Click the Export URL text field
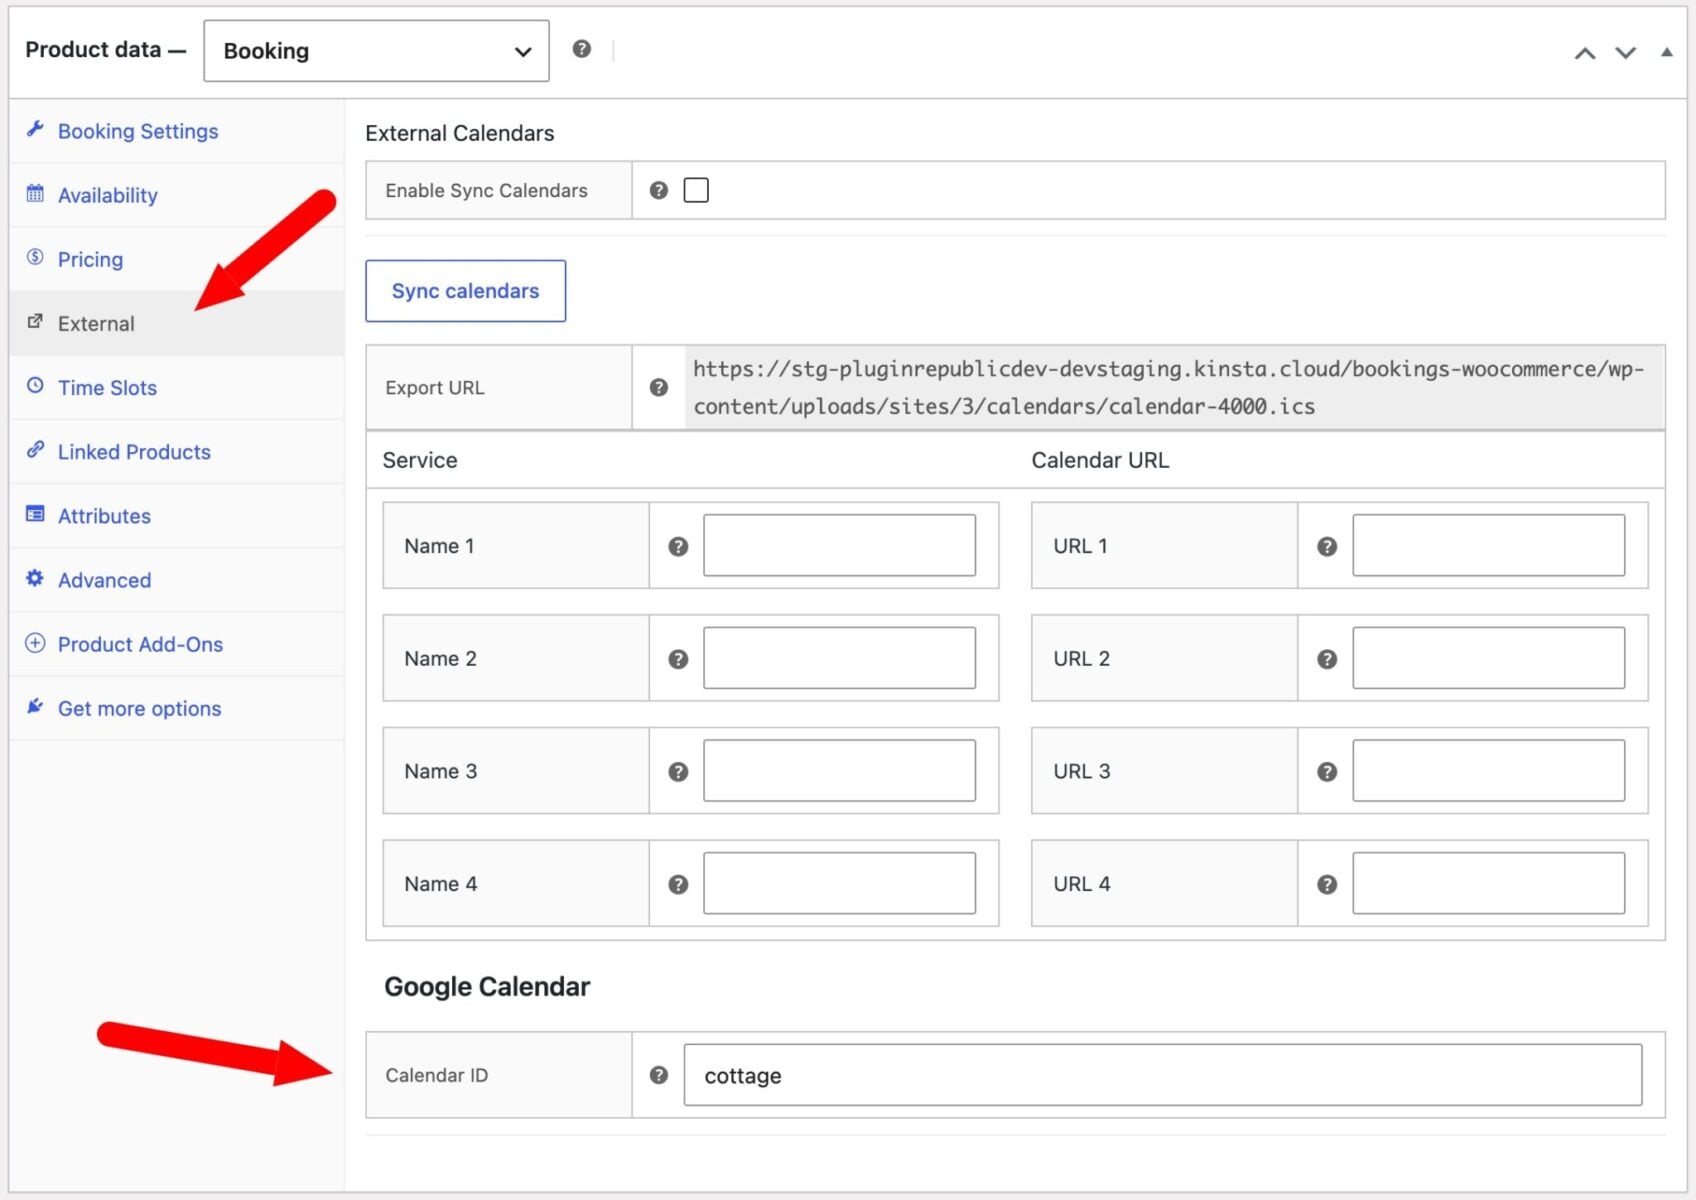 click(1174, 387)
